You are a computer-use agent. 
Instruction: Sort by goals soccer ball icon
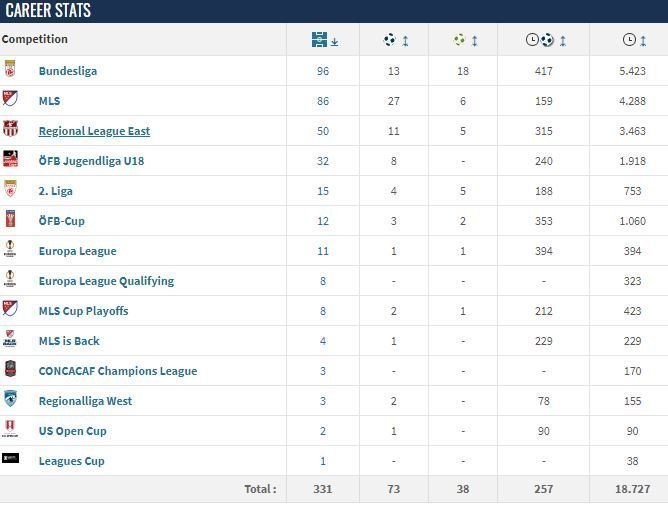(x=389, y=40)
